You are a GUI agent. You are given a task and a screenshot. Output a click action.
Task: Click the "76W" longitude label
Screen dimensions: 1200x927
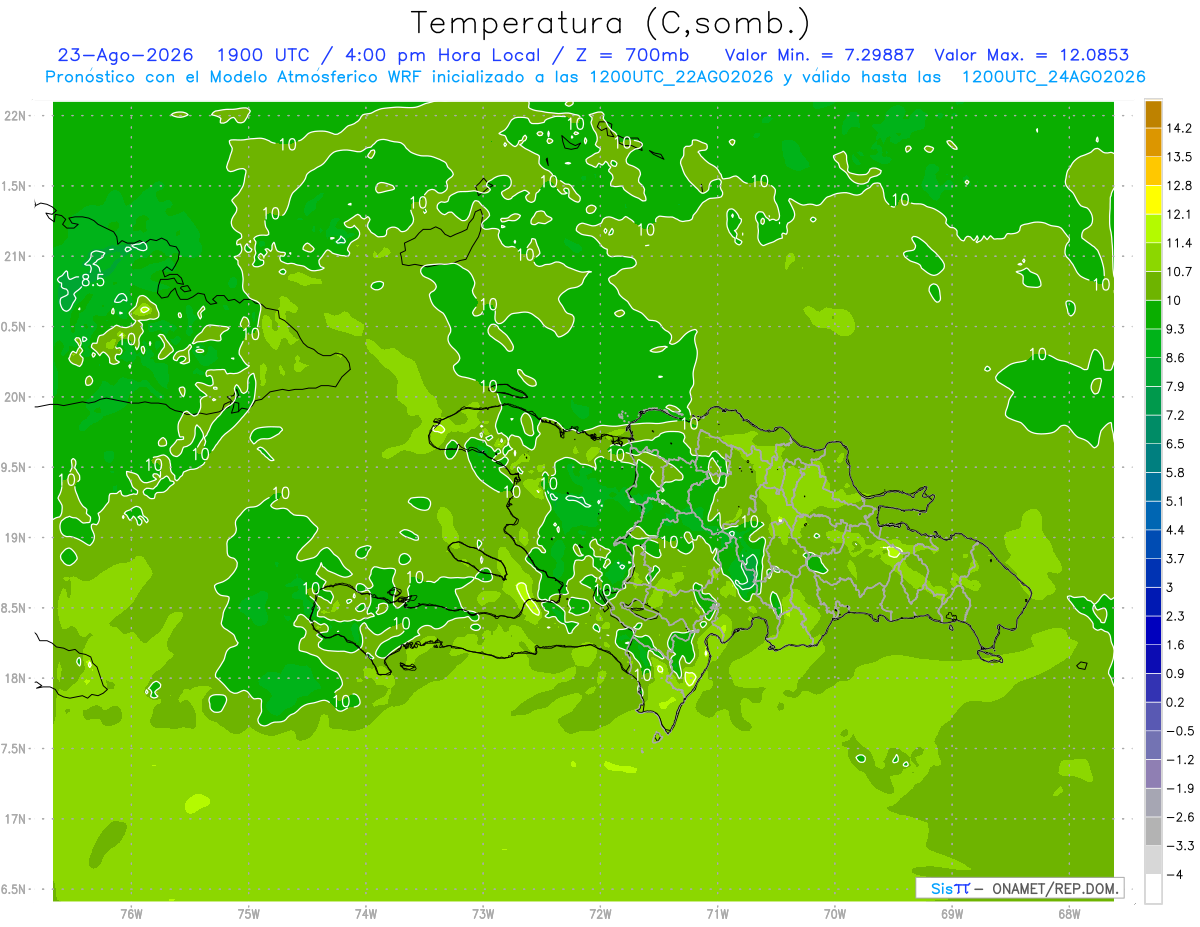click(131, 914)
